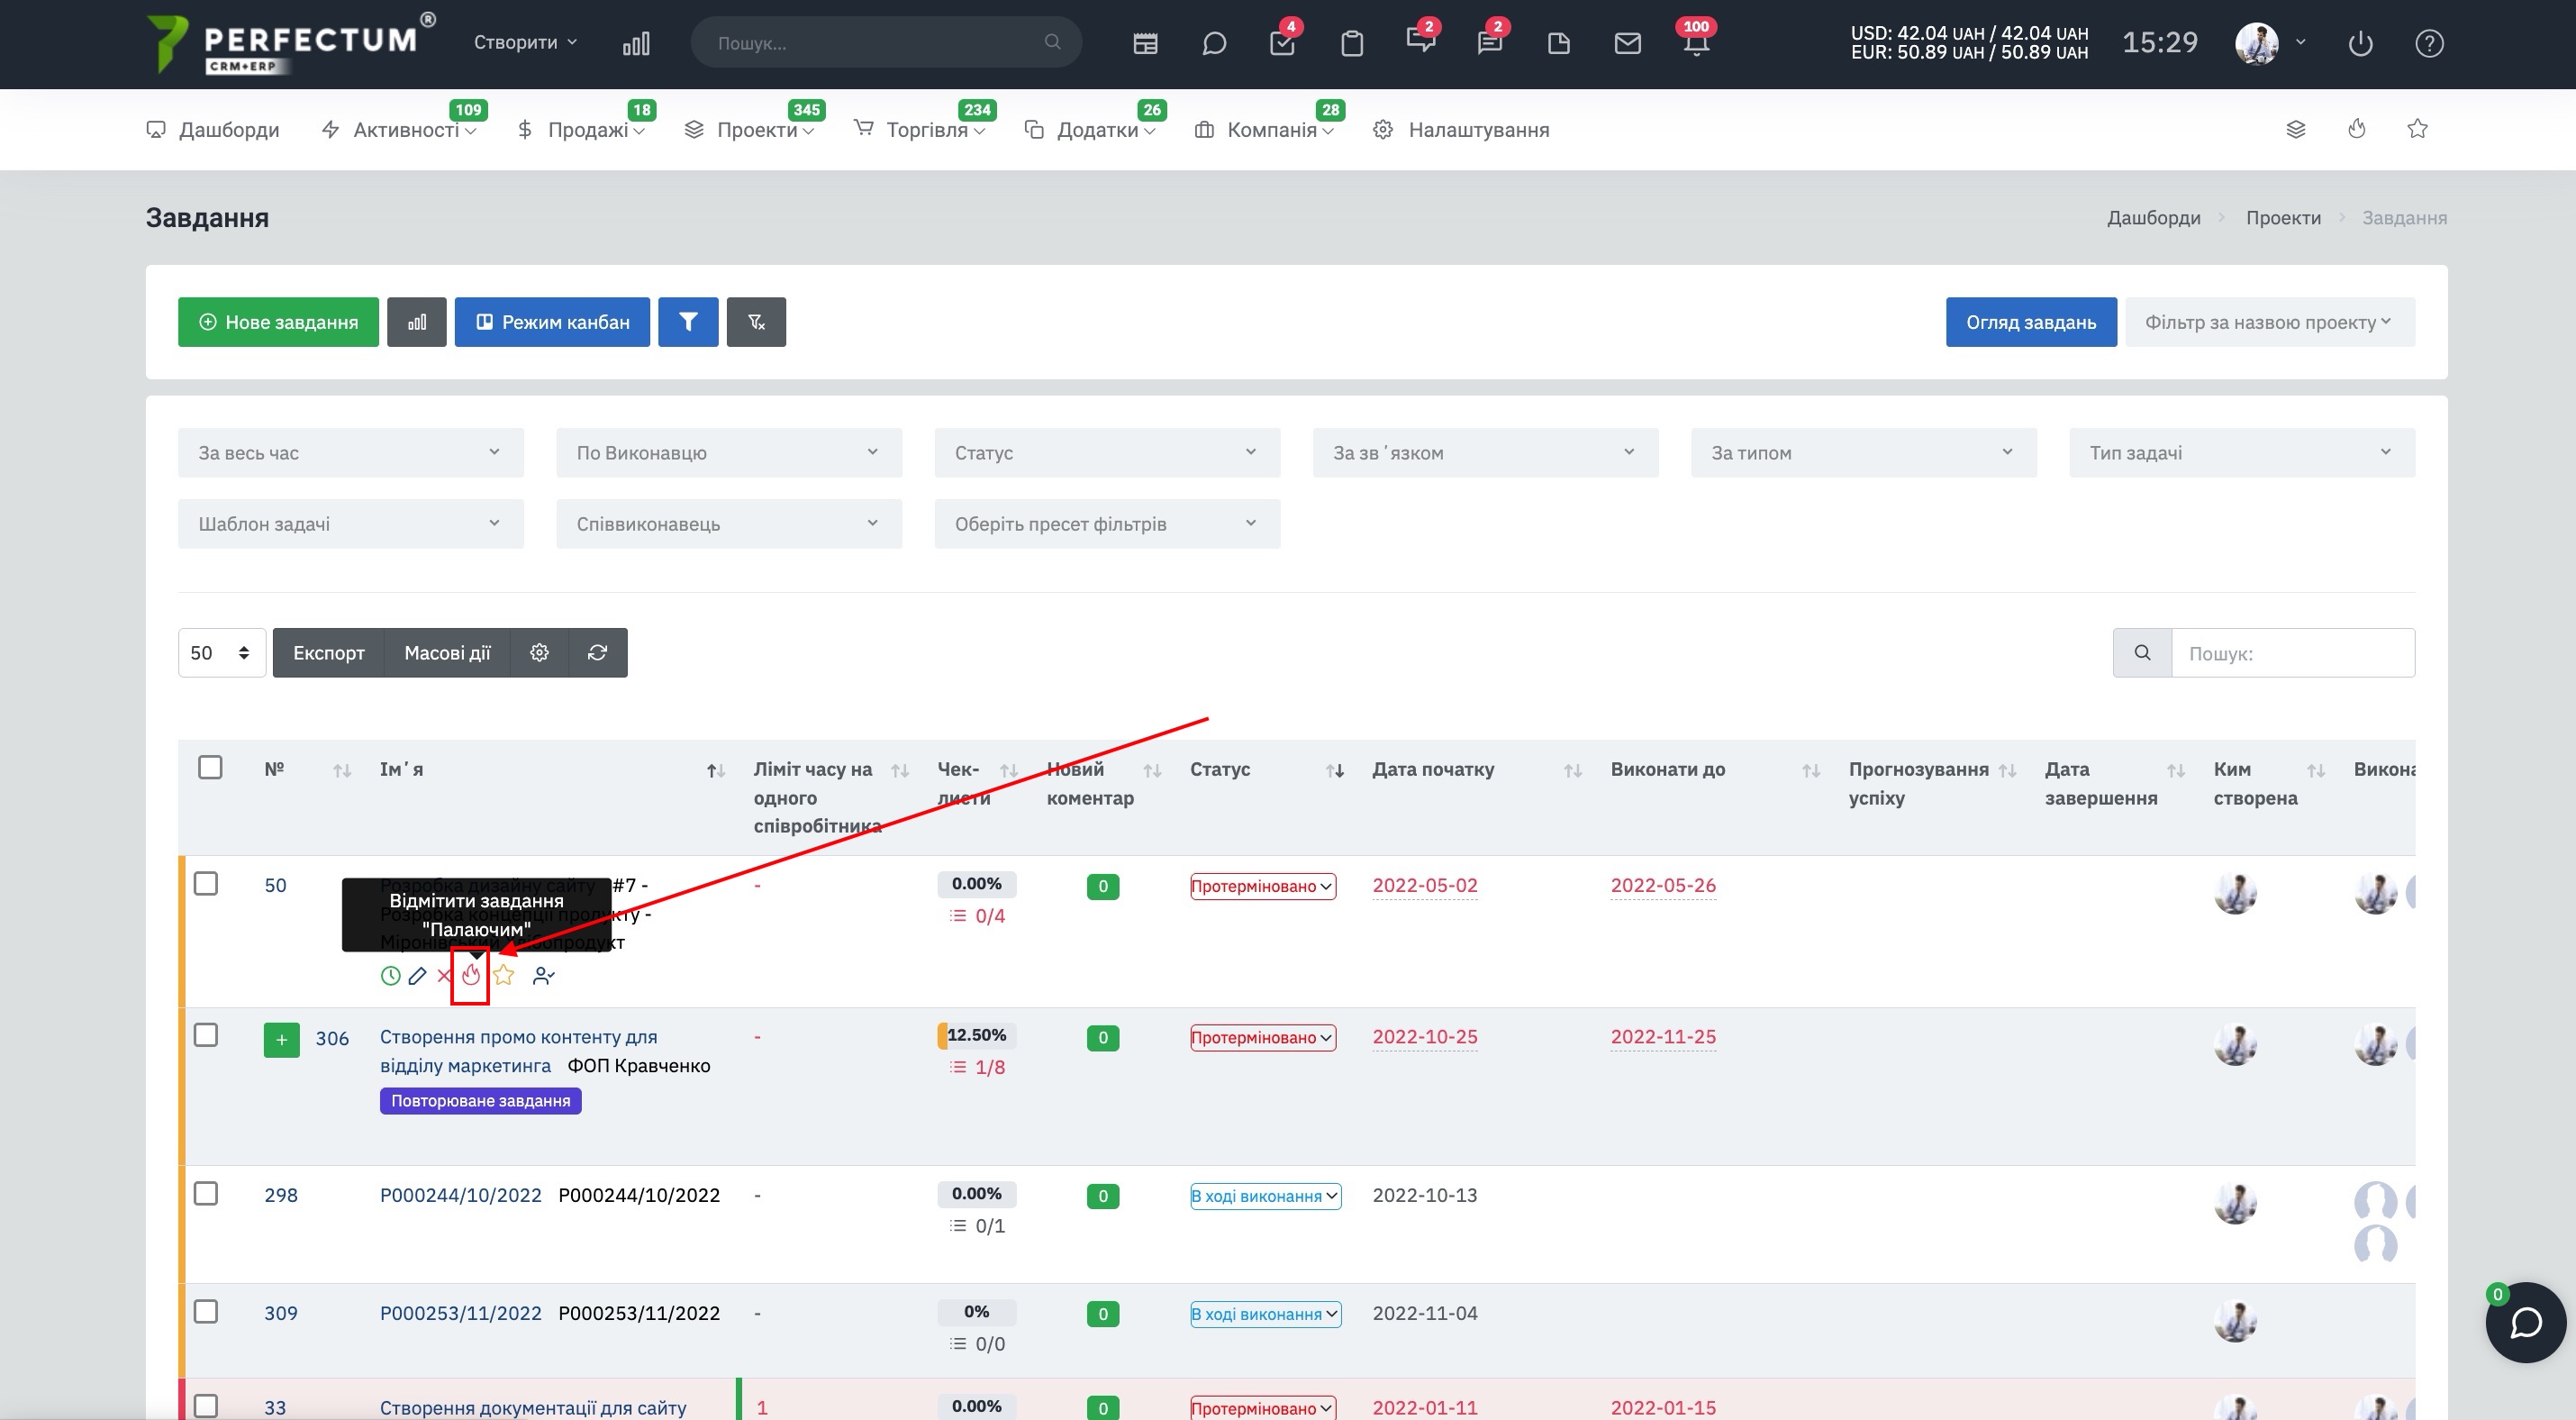Add task 50 to favorites star
Image resolution: width=2576 pixels, height=1420 pixels.
click(x=504, y=975)
